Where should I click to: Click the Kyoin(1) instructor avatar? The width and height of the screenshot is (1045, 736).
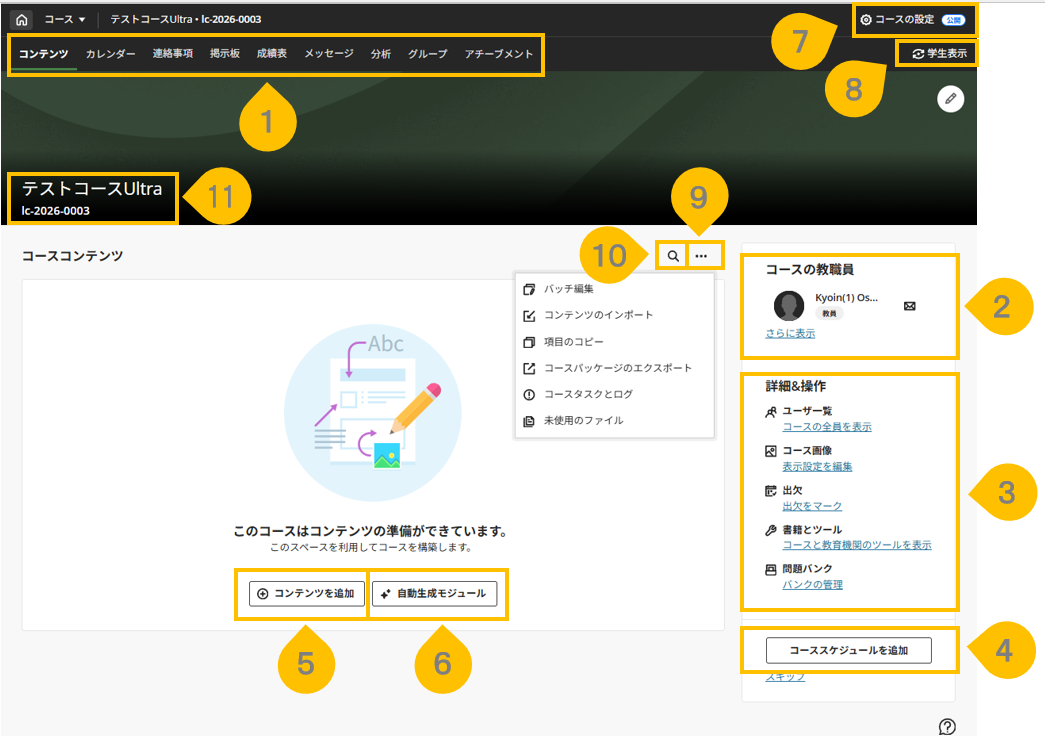(788, 306)
